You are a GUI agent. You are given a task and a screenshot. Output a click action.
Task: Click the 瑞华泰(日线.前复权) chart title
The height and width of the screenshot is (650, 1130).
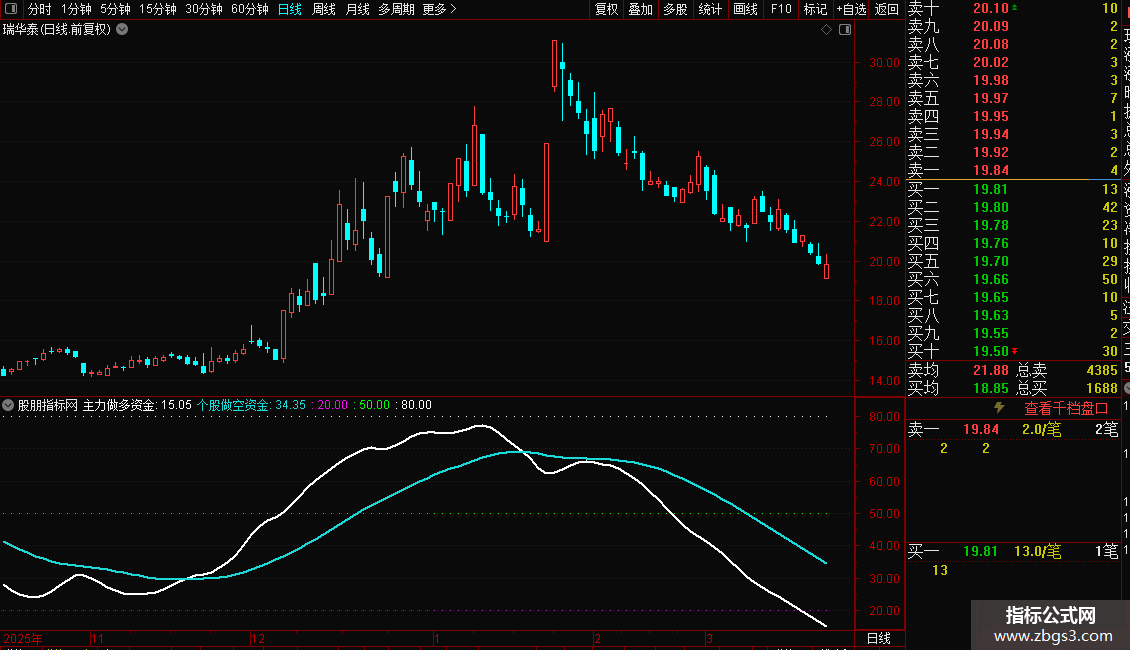click(x=57, y=30)
